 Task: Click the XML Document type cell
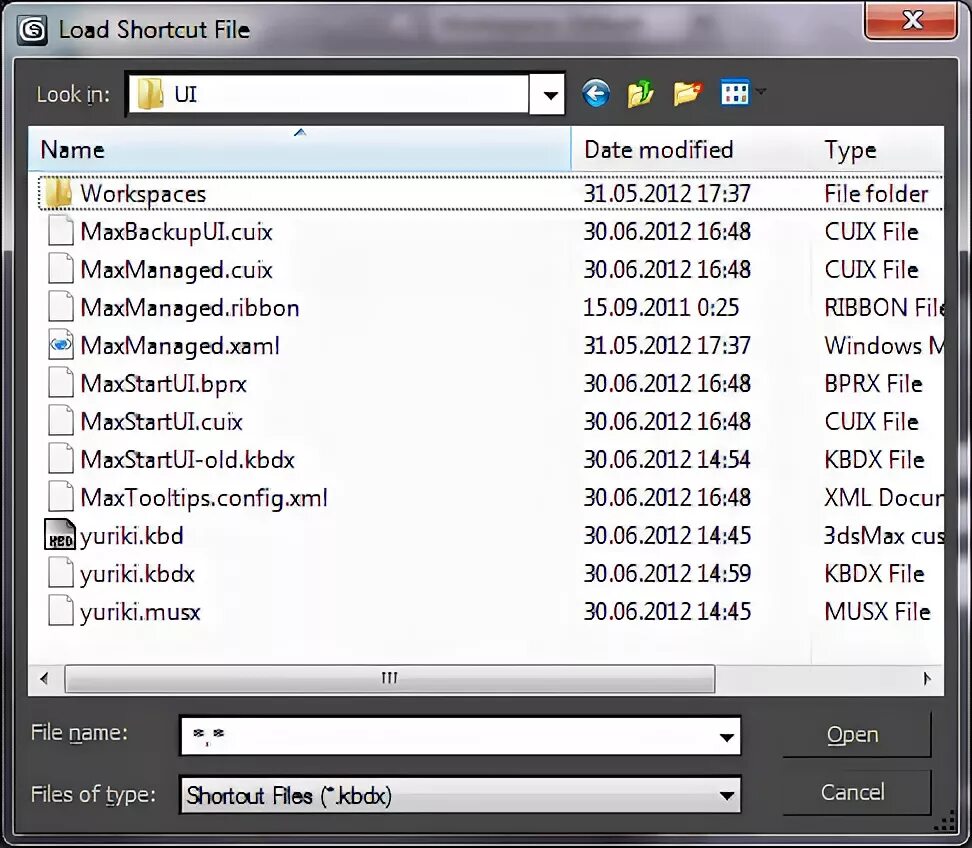pos(884,498)
